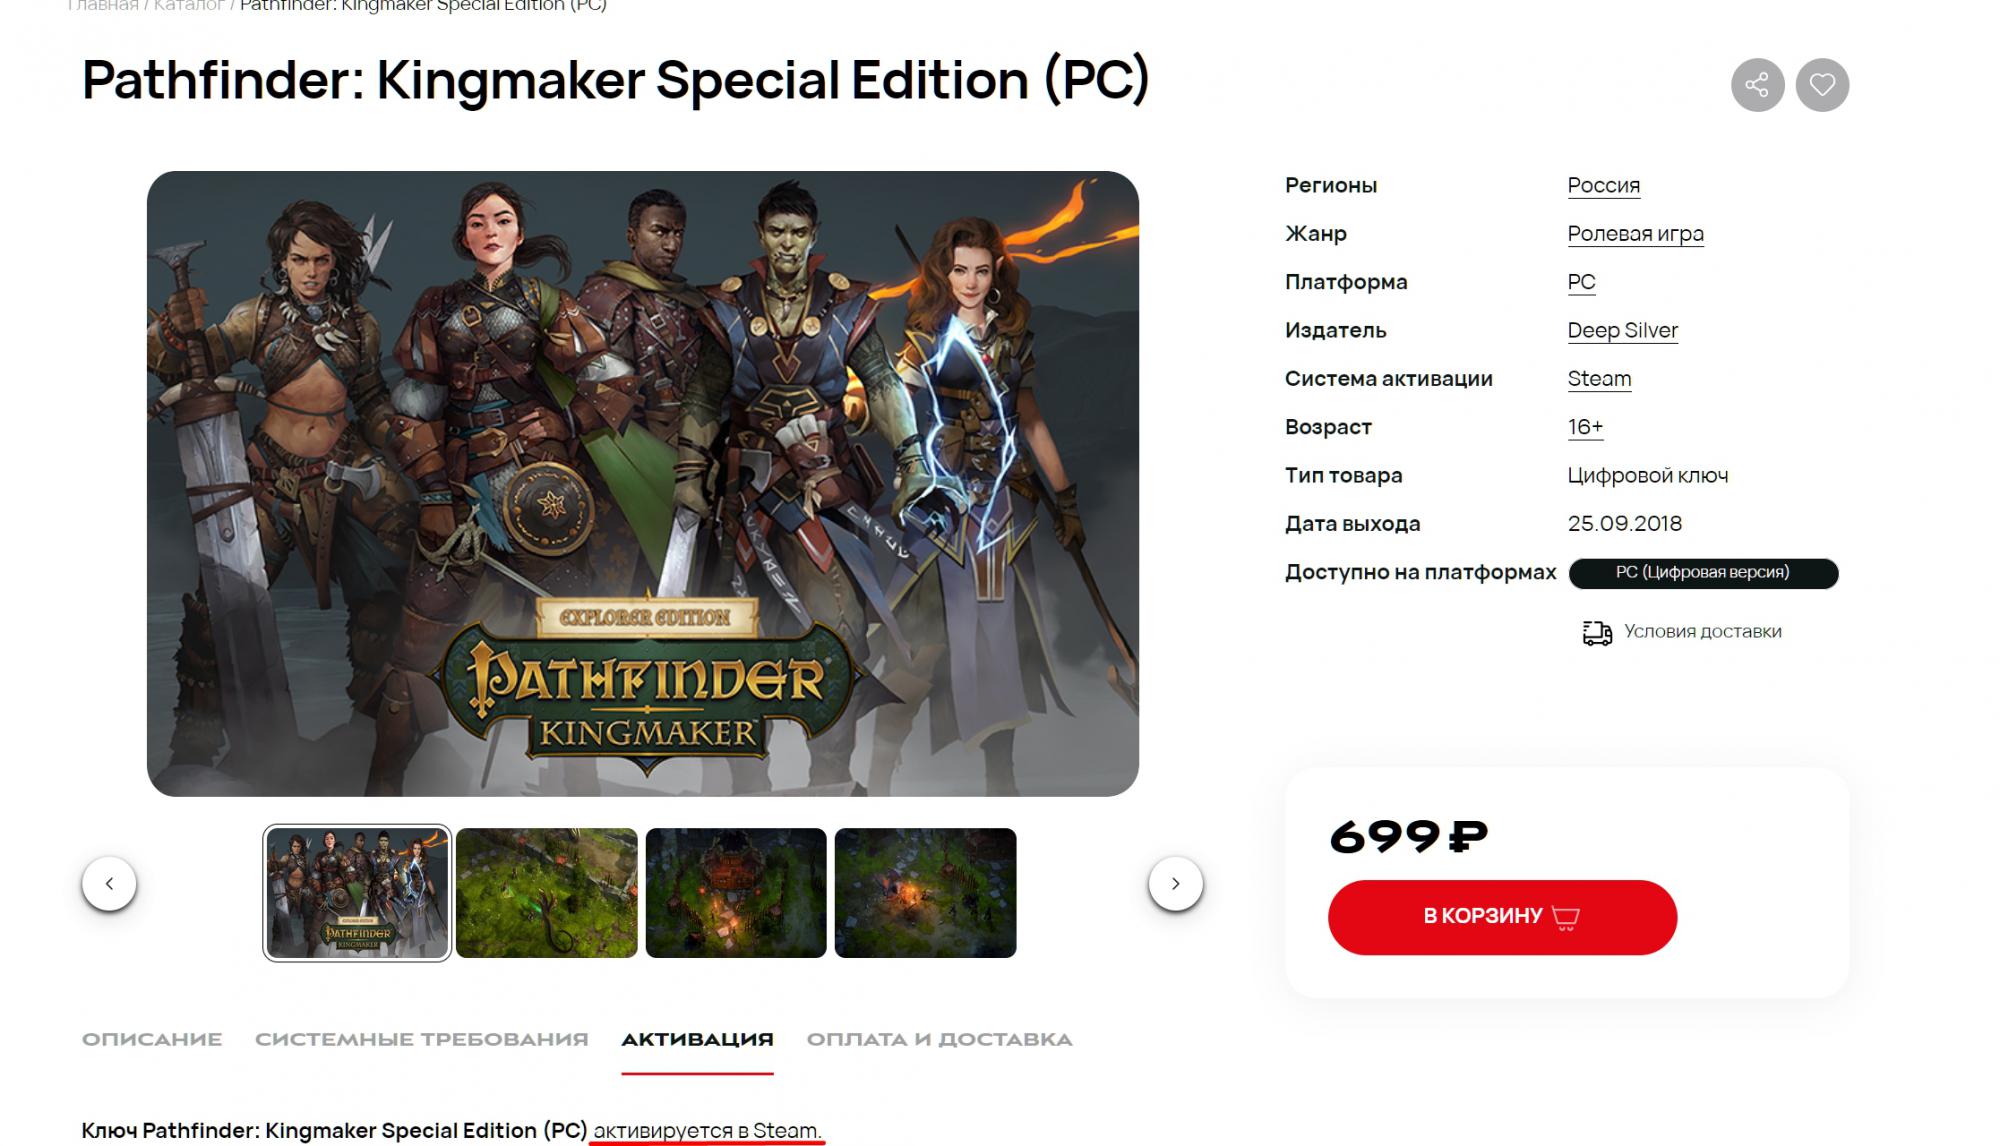Show previous gallery images with left arrow
Viewport: 2000px width, 1146px height.
[109, 884]
